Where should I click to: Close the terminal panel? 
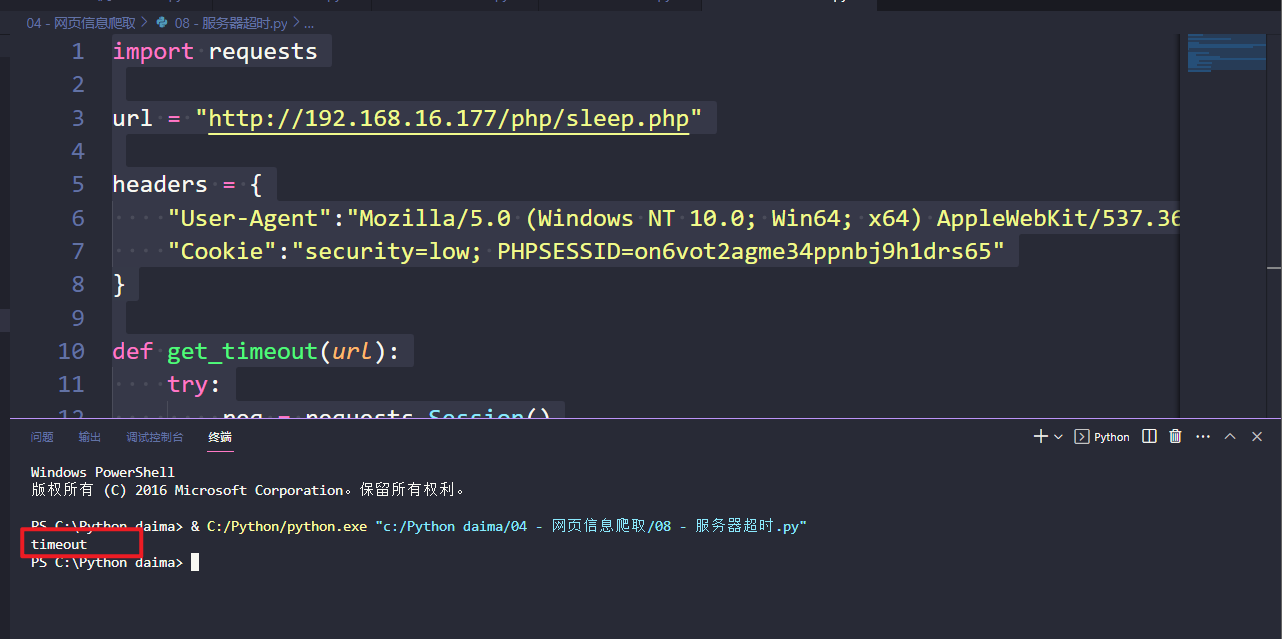(1257, 436)
